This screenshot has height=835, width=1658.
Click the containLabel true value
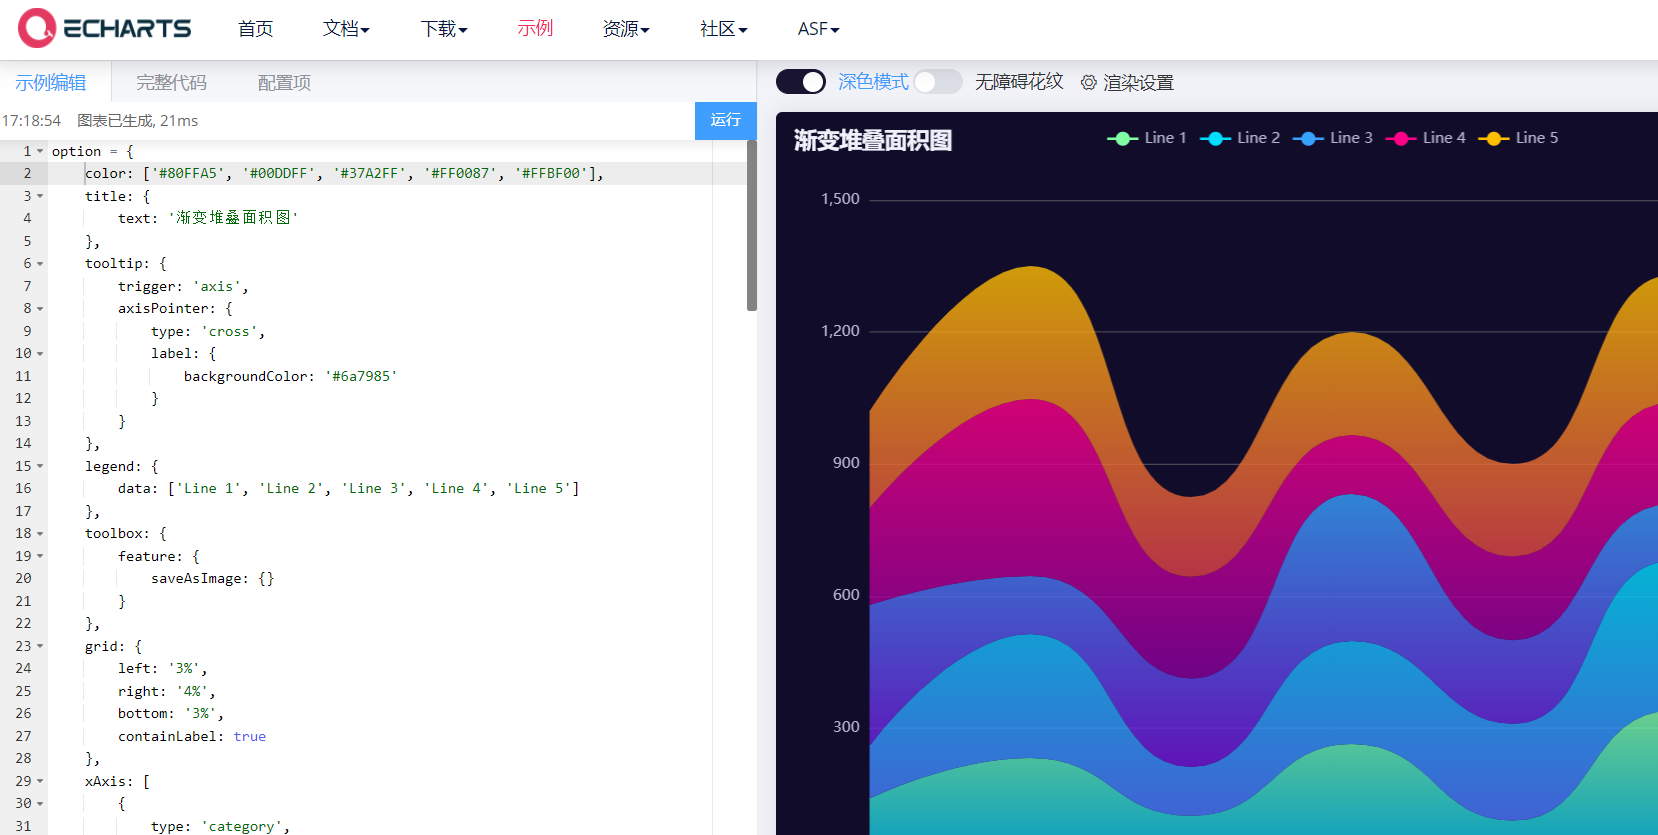click(x=250, y=736)
